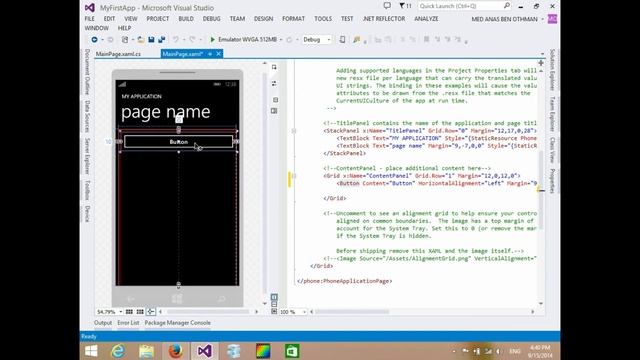Open Internet Explorer from the taskbar

pos(118,351)
